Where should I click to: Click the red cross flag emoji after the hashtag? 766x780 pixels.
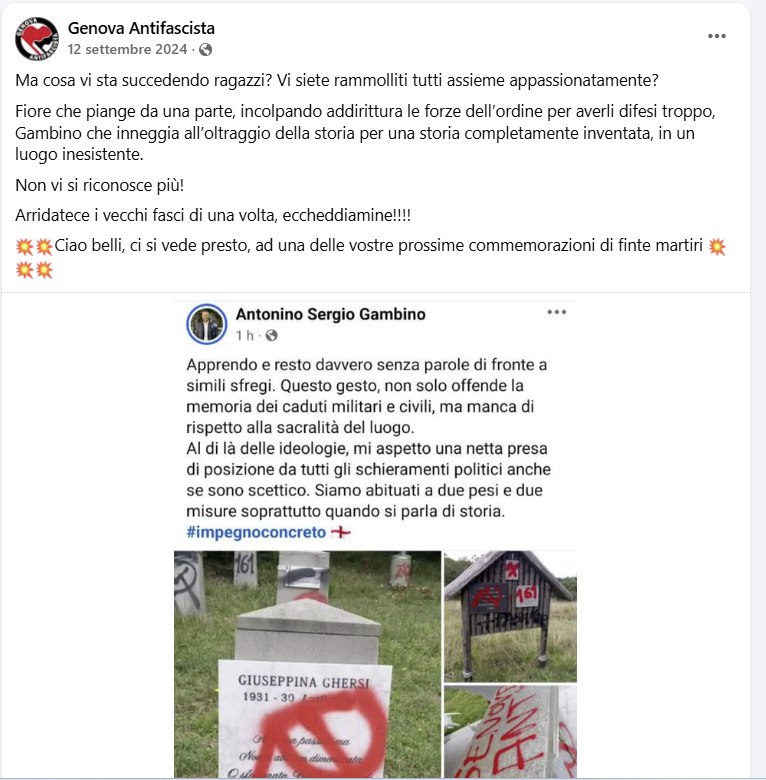(341, 532)
